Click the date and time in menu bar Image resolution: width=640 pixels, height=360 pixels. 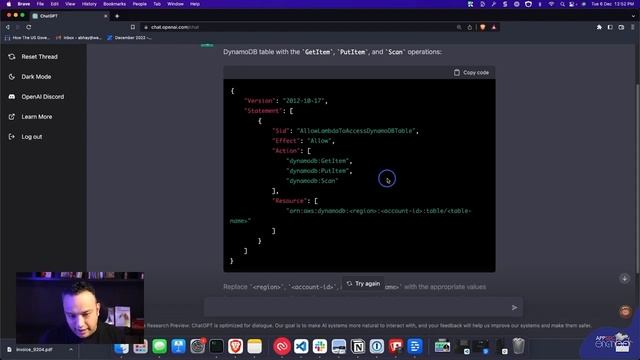tap(613, 4)
